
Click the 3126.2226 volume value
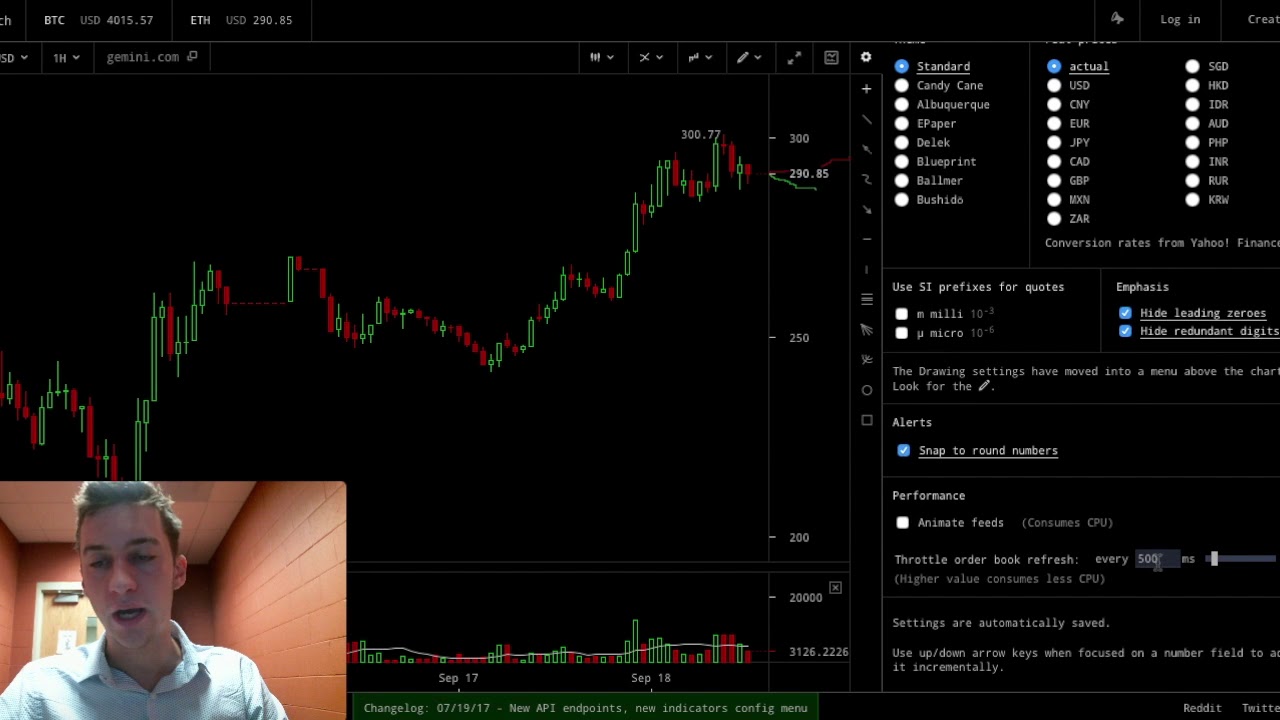(818, 652)
